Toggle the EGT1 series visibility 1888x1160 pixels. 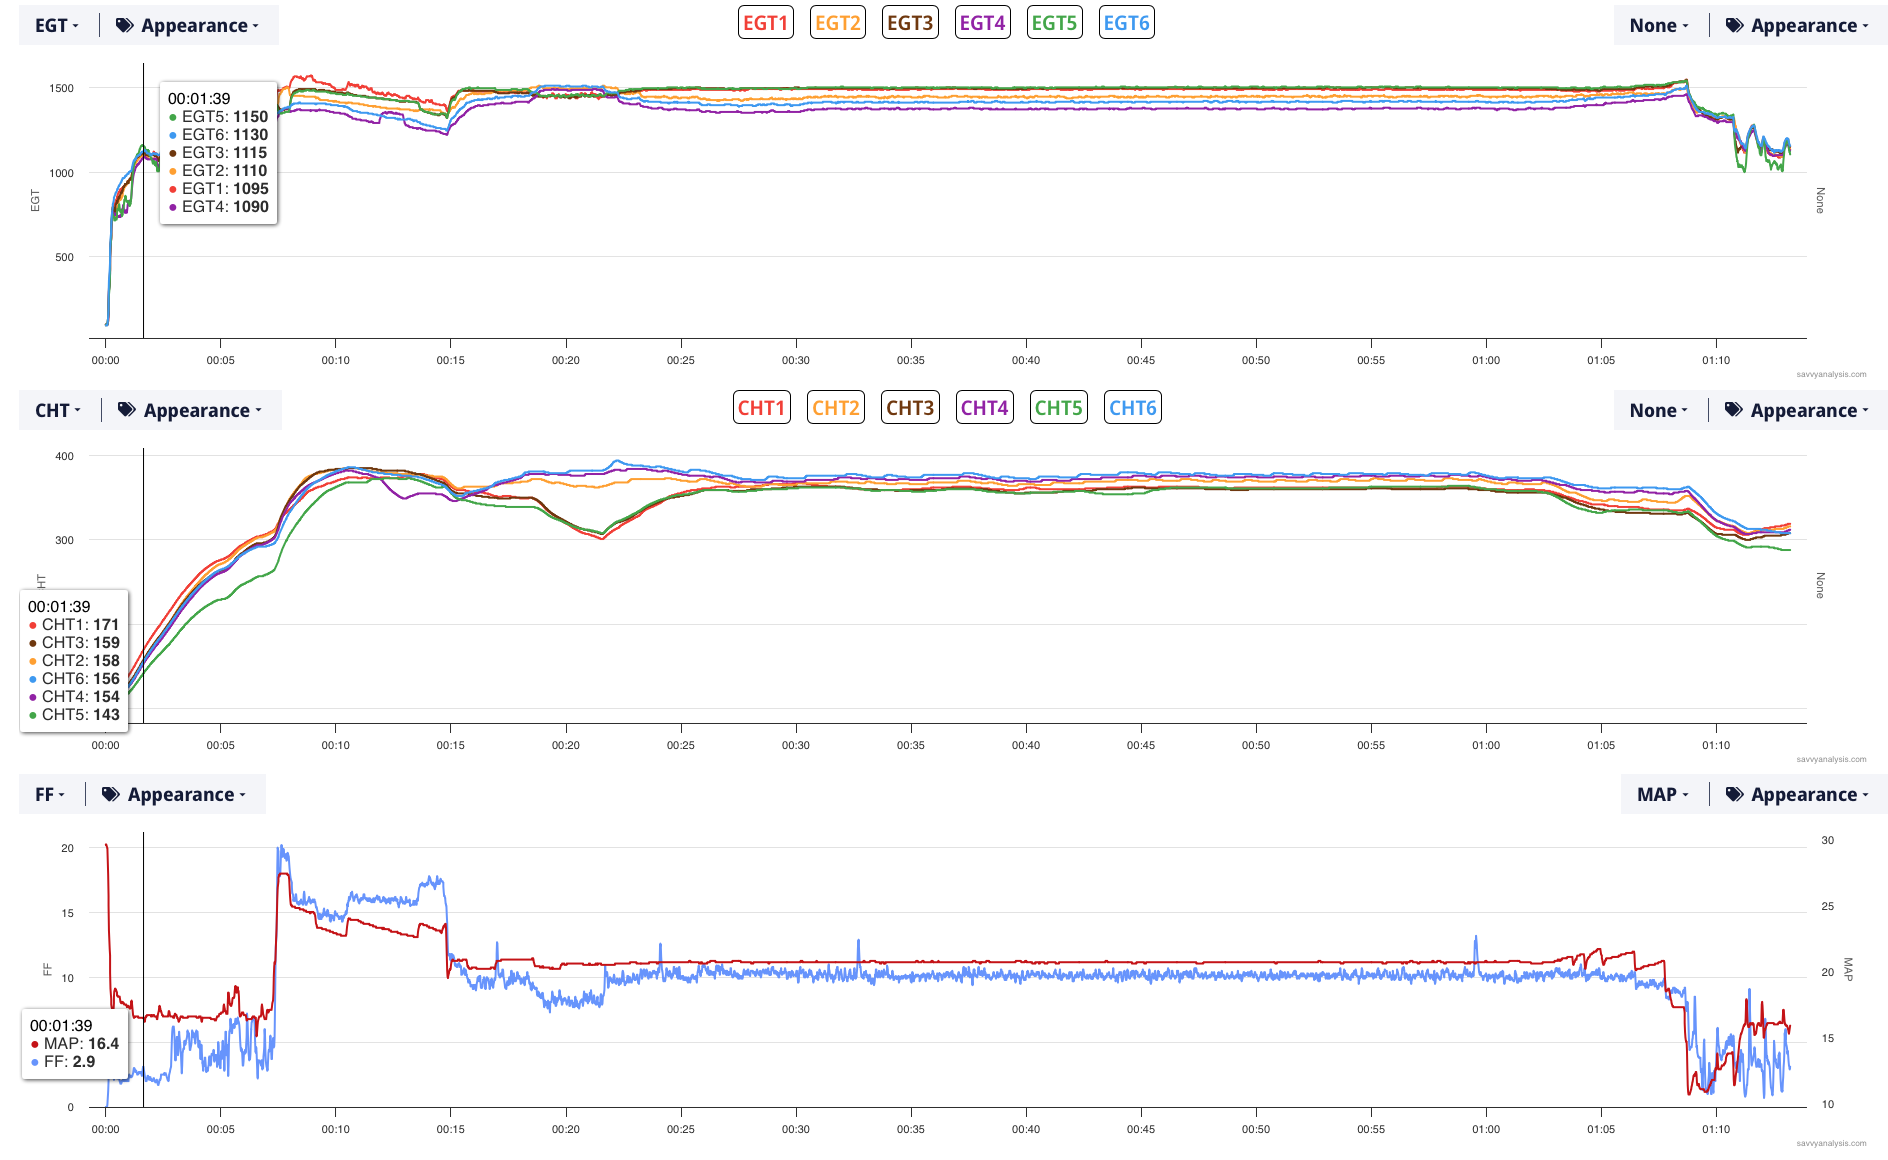point(765,23)
